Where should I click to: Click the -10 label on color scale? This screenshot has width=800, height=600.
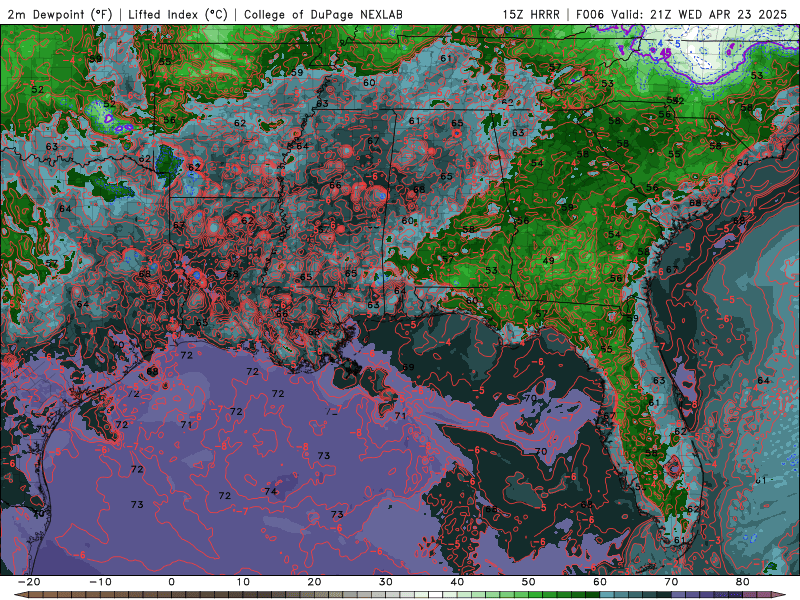[x=100, y=582]
